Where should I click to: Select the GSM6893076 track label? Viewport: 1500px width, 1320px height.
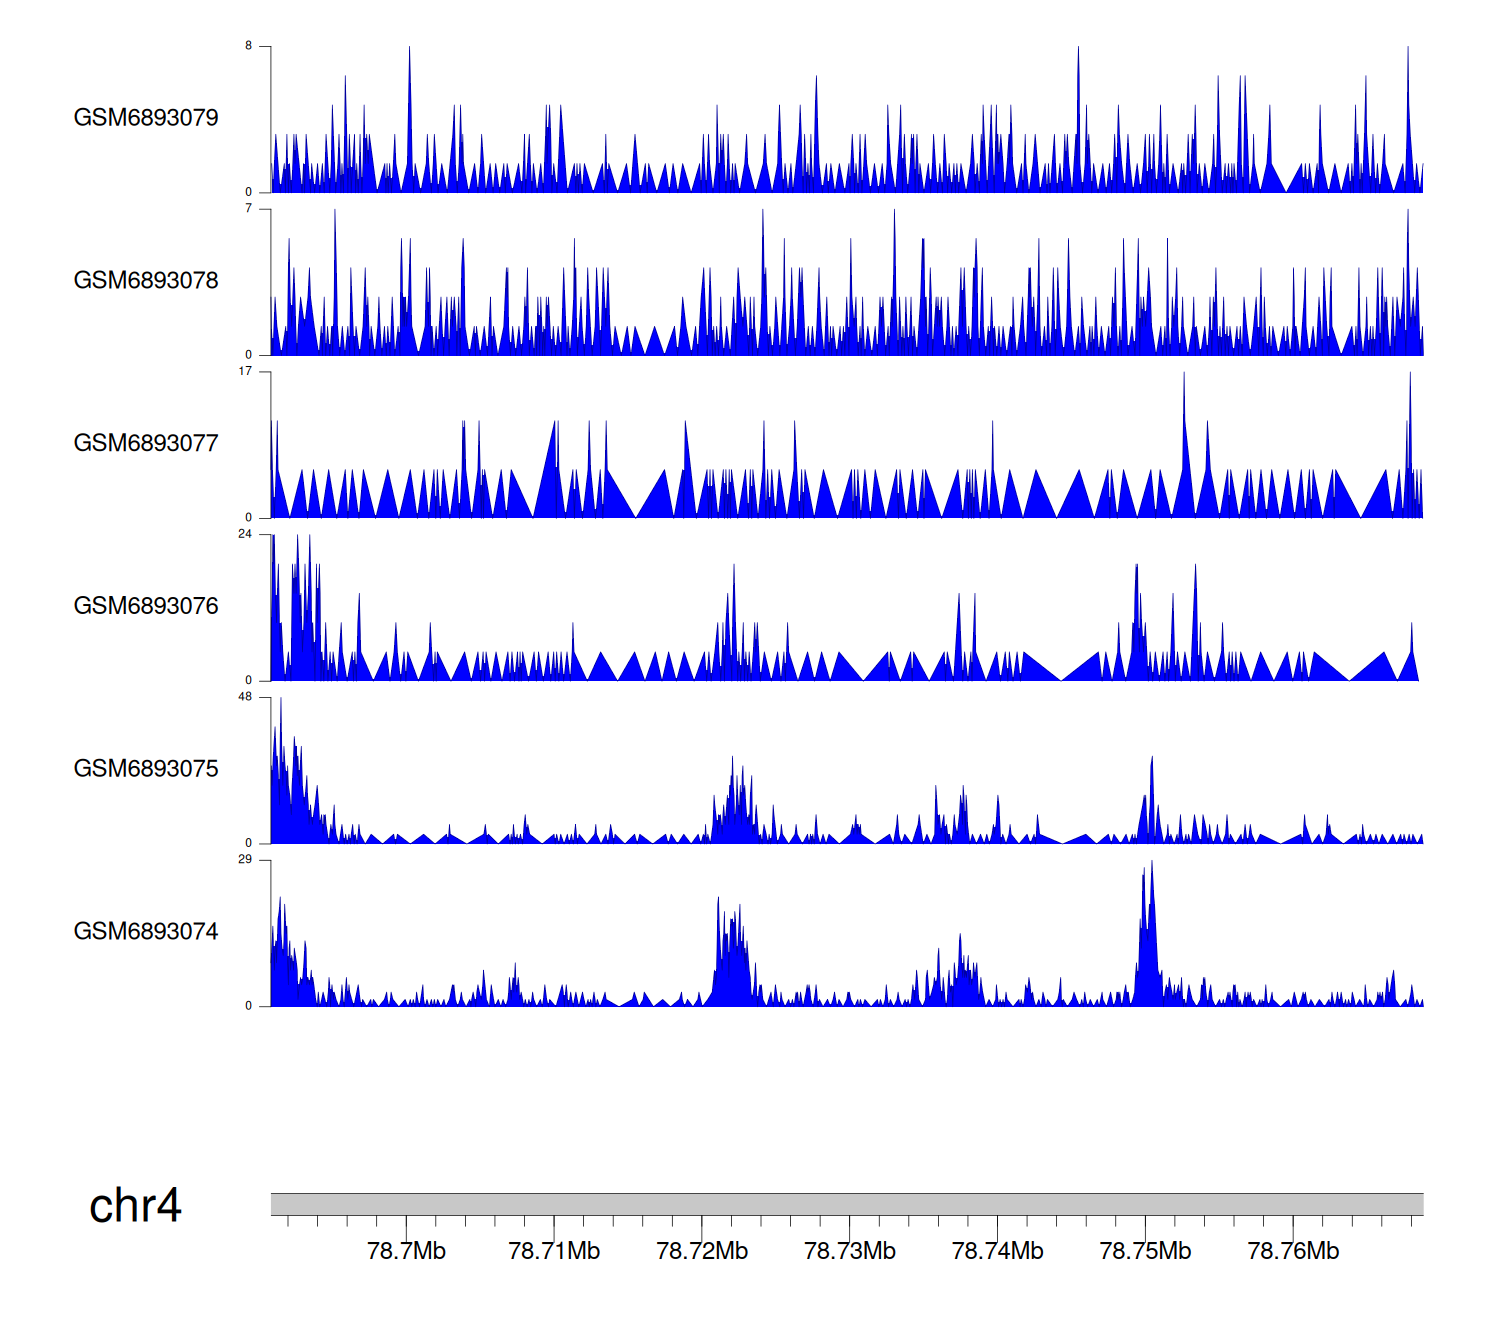(x=146, y=606)
